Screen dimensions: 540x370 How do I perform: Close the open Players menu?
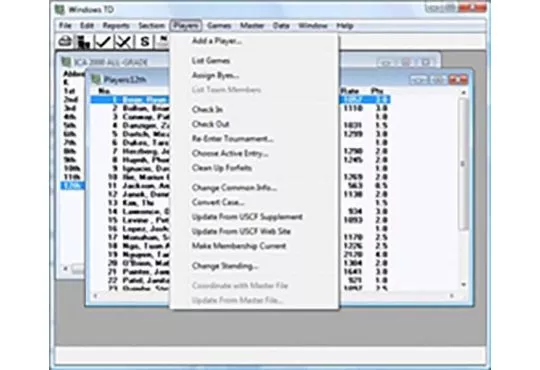tap(186, 25)
